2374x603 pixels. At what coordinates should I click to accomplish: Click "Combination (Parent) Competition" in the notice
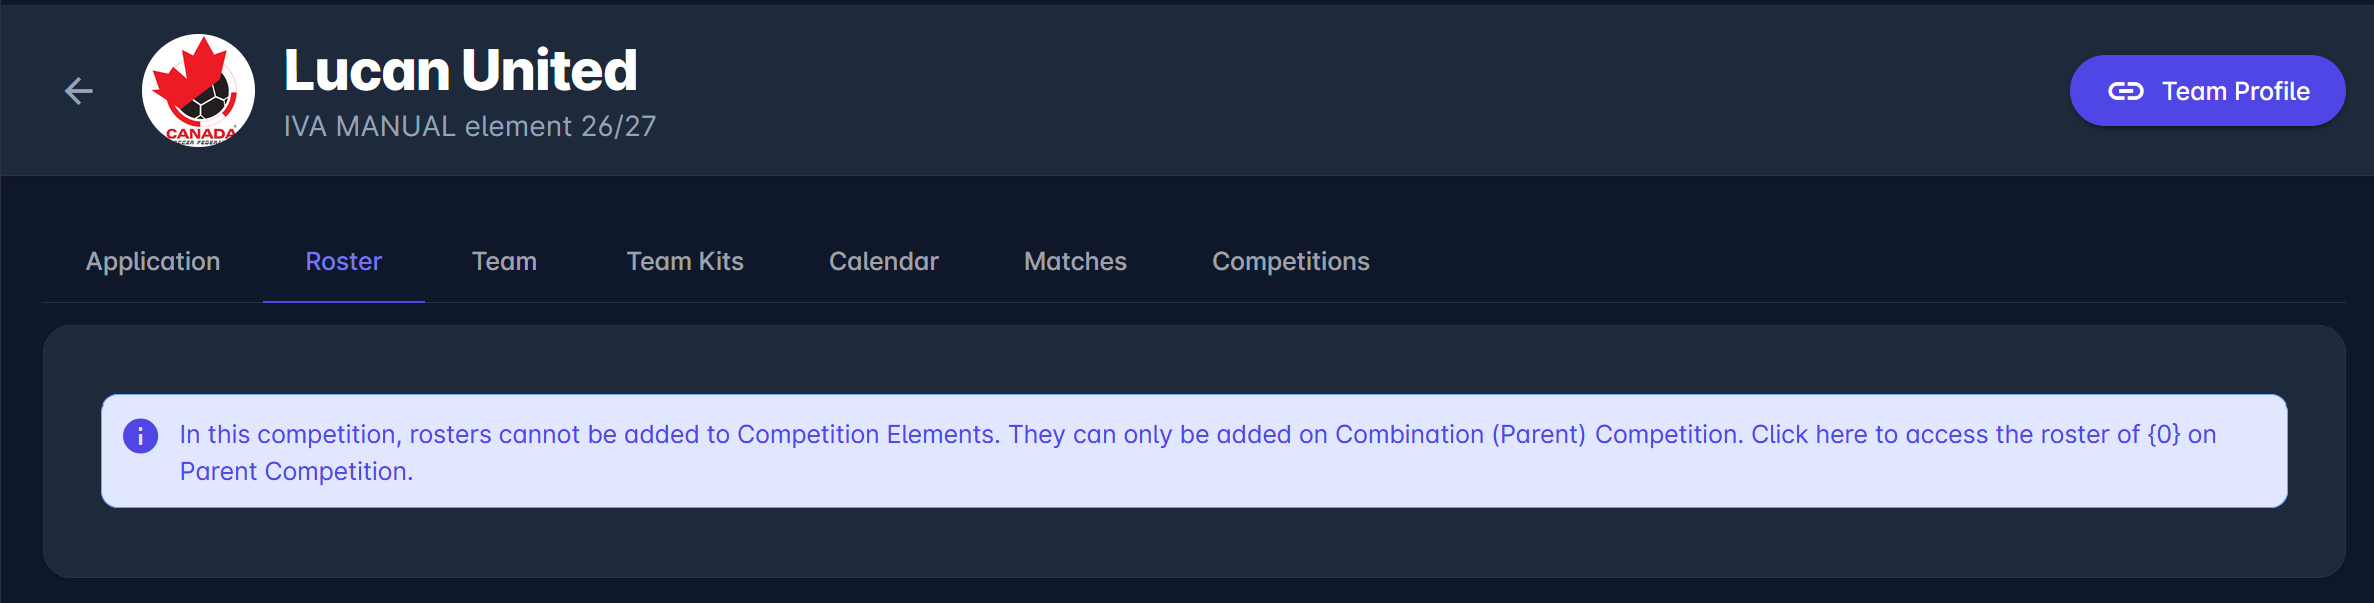pyautogui.click(x=1539, y=435)
